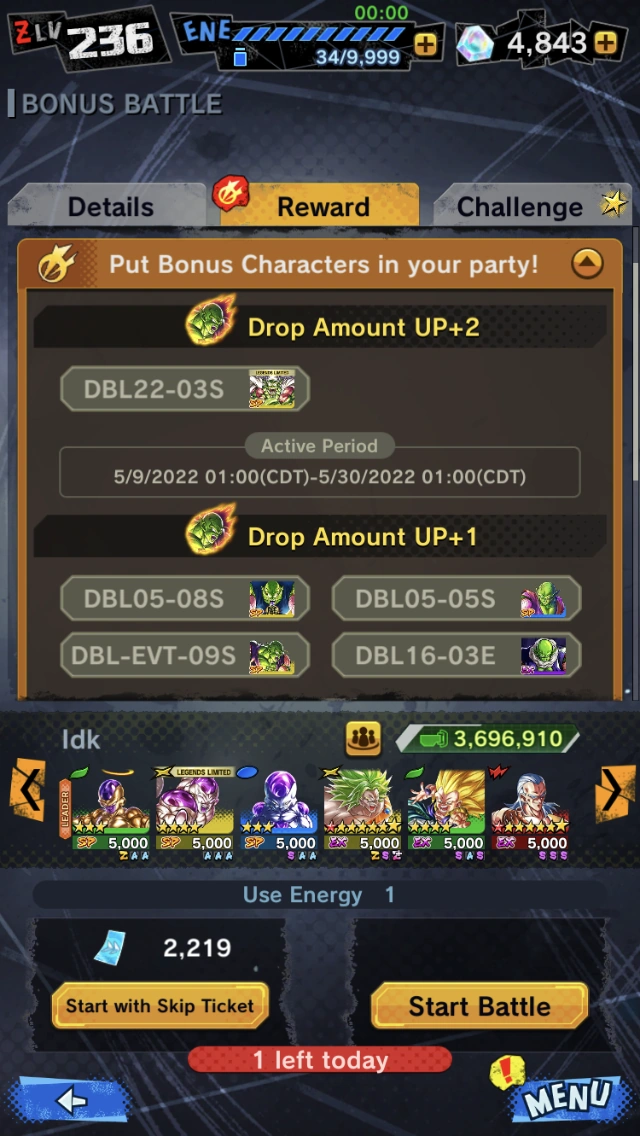Select the leader character thumbnail in party
The width and height of the screenshot is (640, 1136).
(x=111, y=812)
